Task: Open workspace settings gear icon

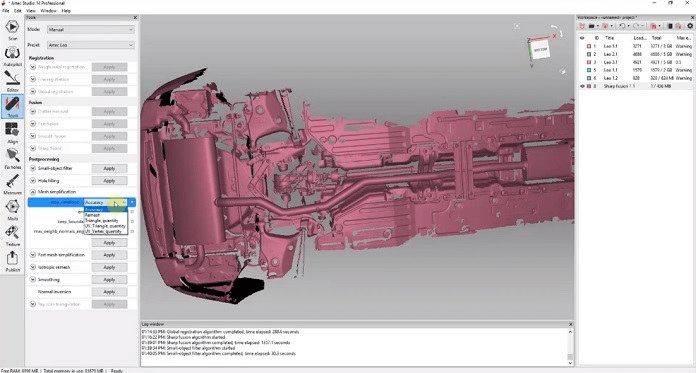Action: pyautogui.click(x=690, y=26)
